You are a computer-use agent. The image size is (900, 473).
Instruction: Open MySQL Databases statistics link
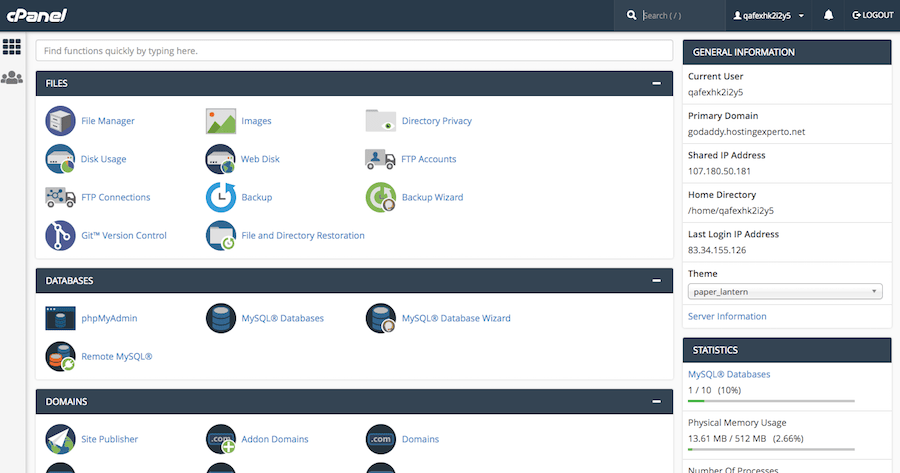729,374
